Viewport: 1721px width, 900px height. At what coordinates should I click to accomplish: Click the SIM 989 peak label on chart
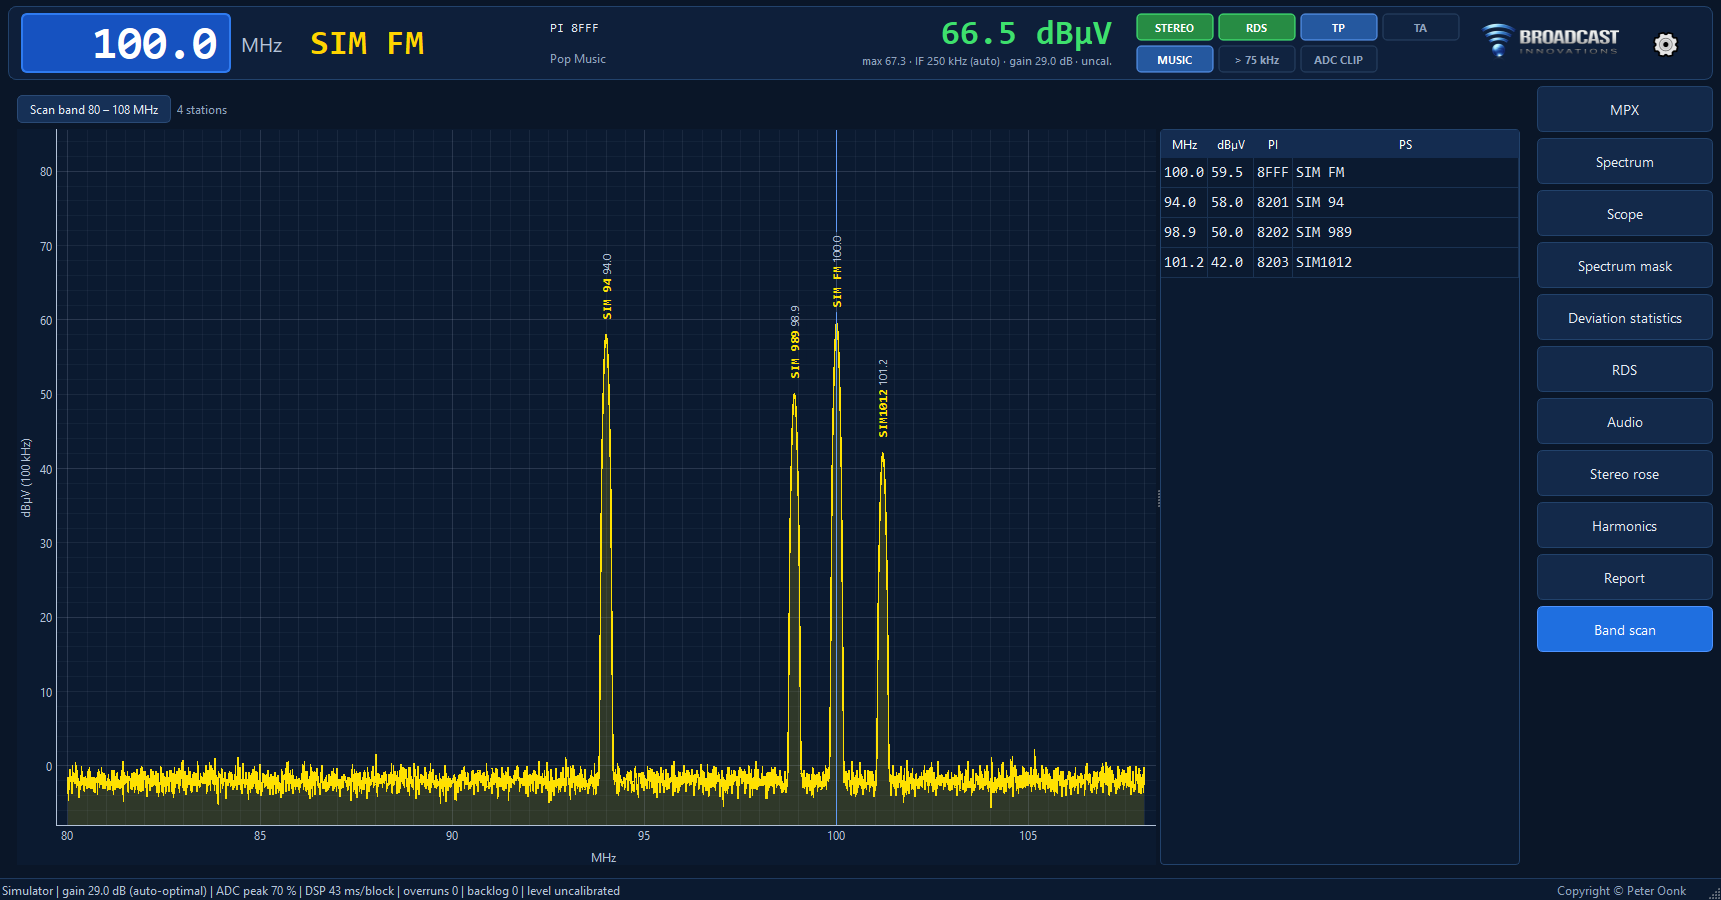click(x=795, y=342)
